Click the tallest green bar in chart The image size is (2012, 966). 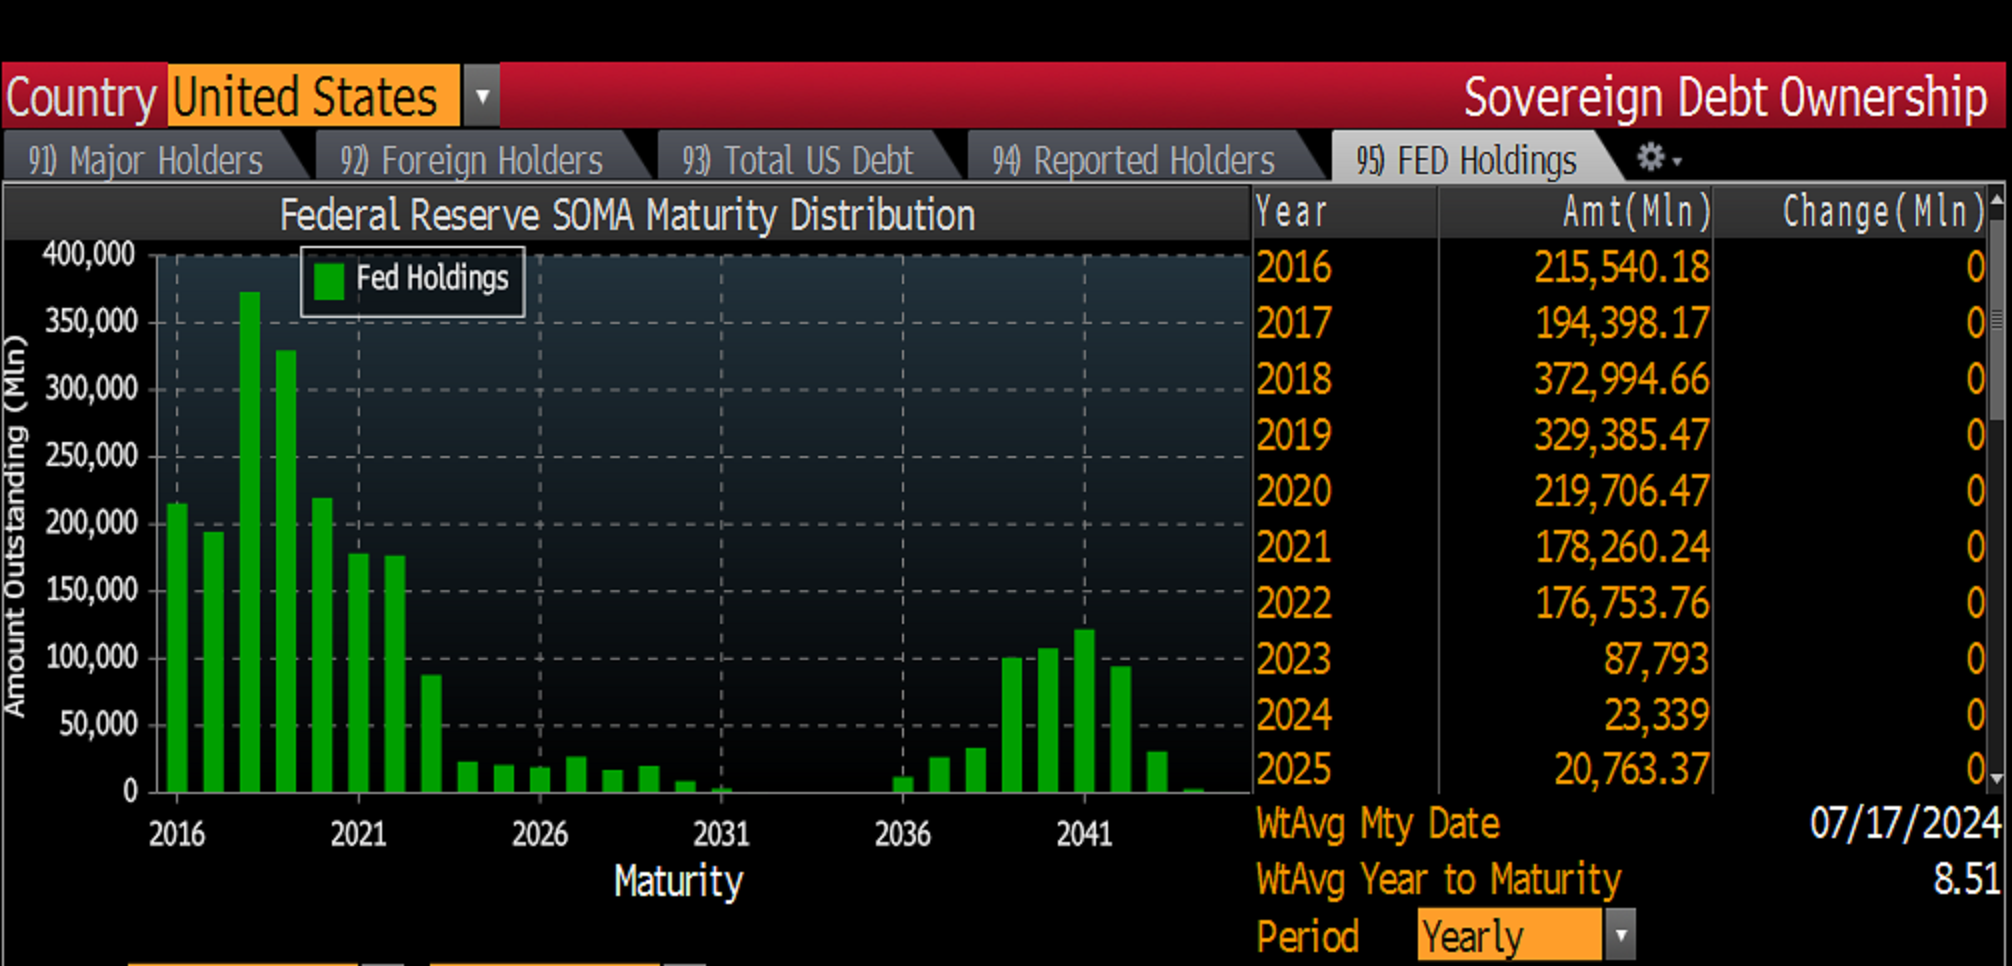[250, 540]
